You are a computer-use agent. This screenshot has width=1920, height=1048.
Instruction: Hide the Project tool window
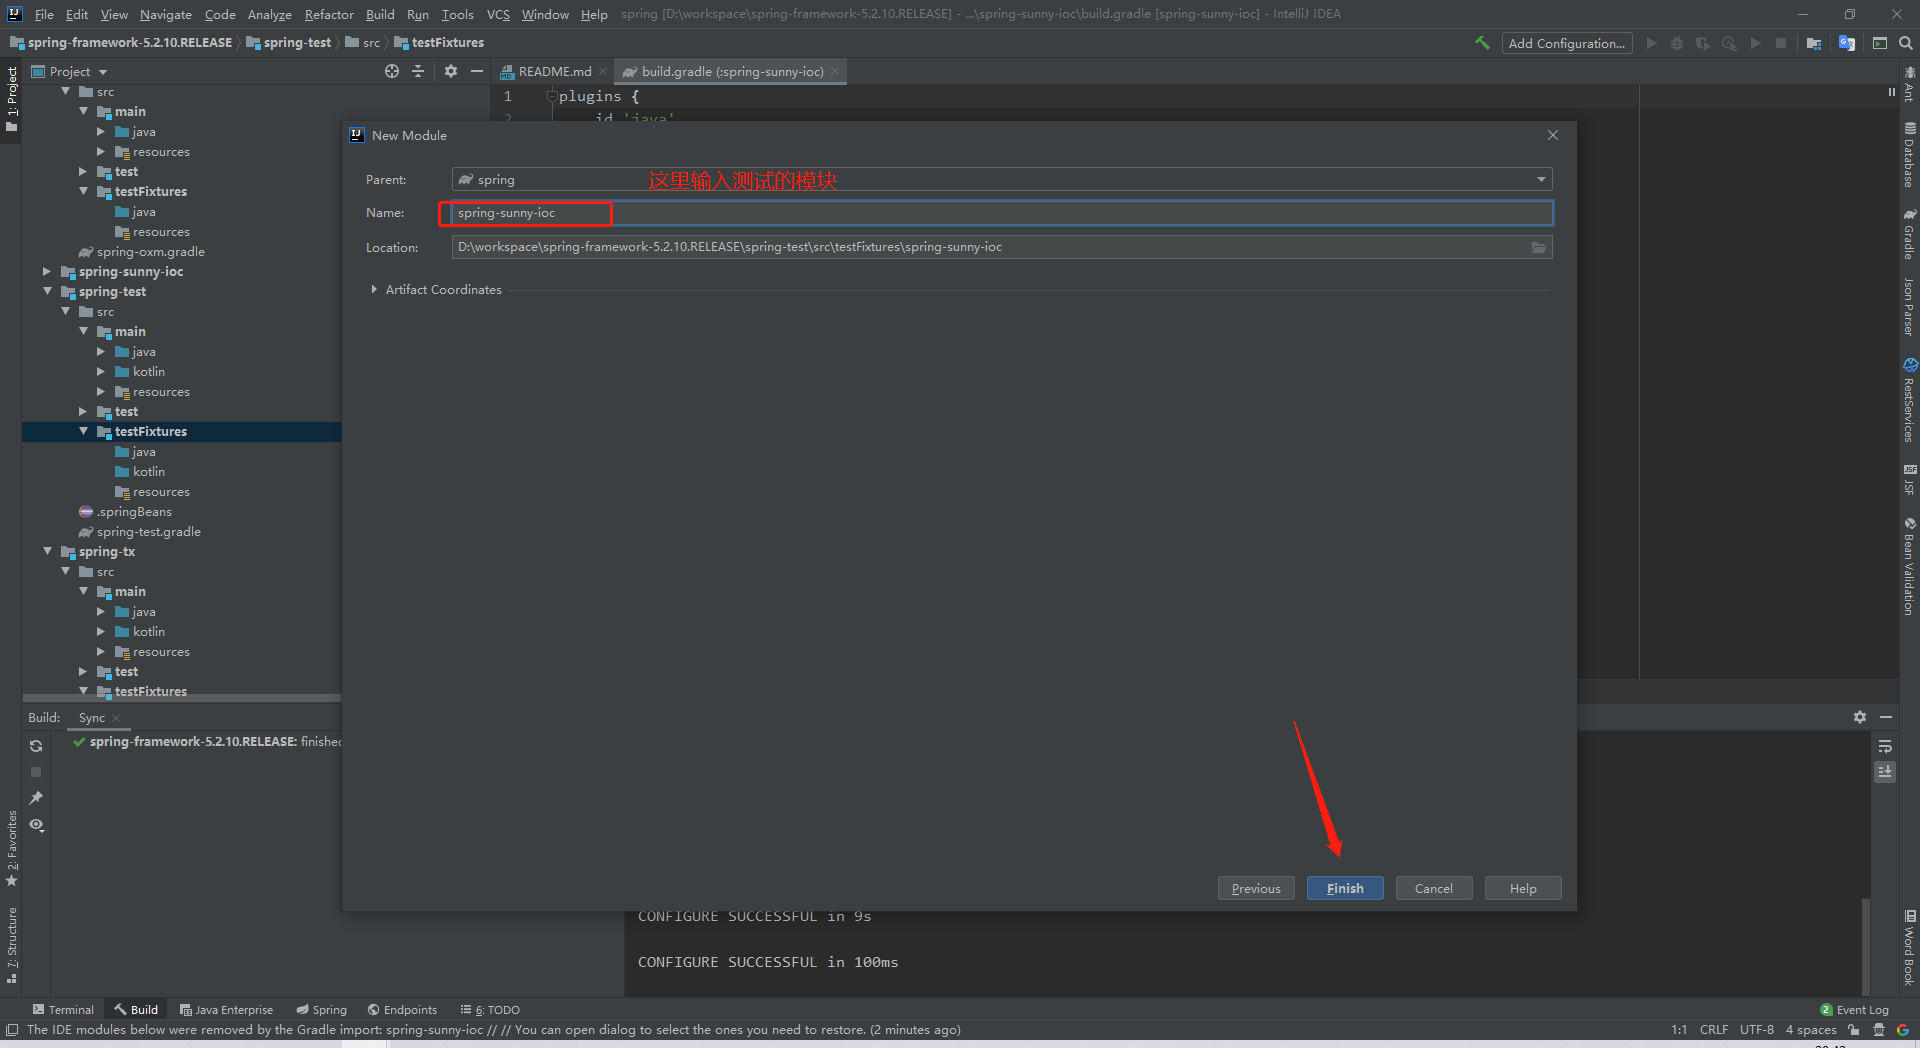[477, 71]
